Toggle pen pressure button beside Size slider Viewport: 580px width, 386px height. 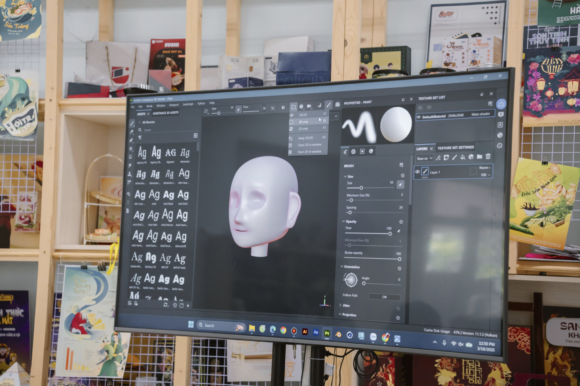click(400, 184)
